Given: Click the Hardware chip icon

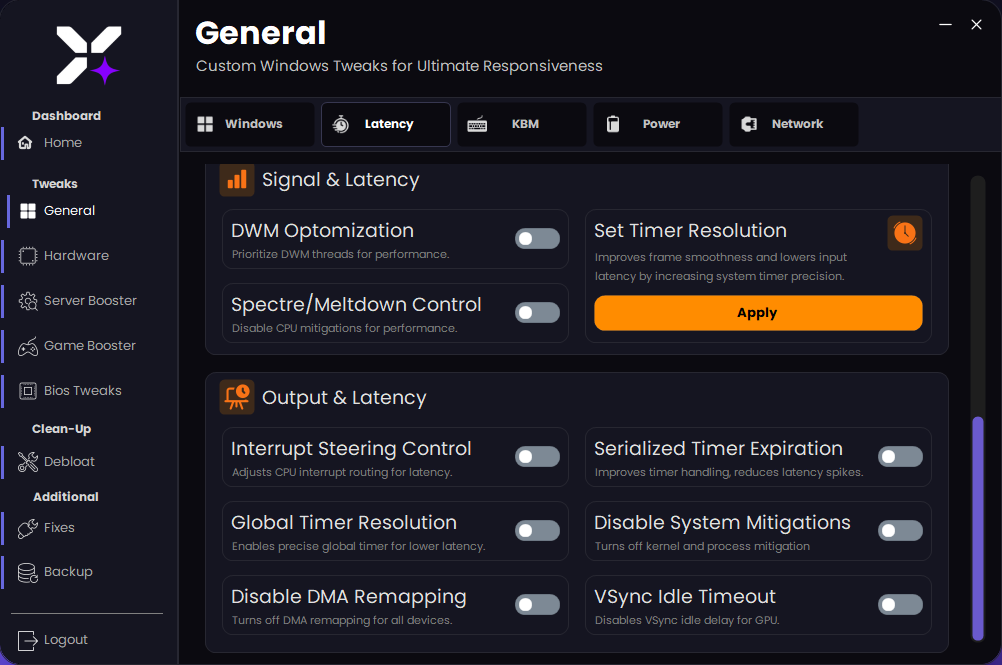Looking at the screenshot, I should pos(28,256).
